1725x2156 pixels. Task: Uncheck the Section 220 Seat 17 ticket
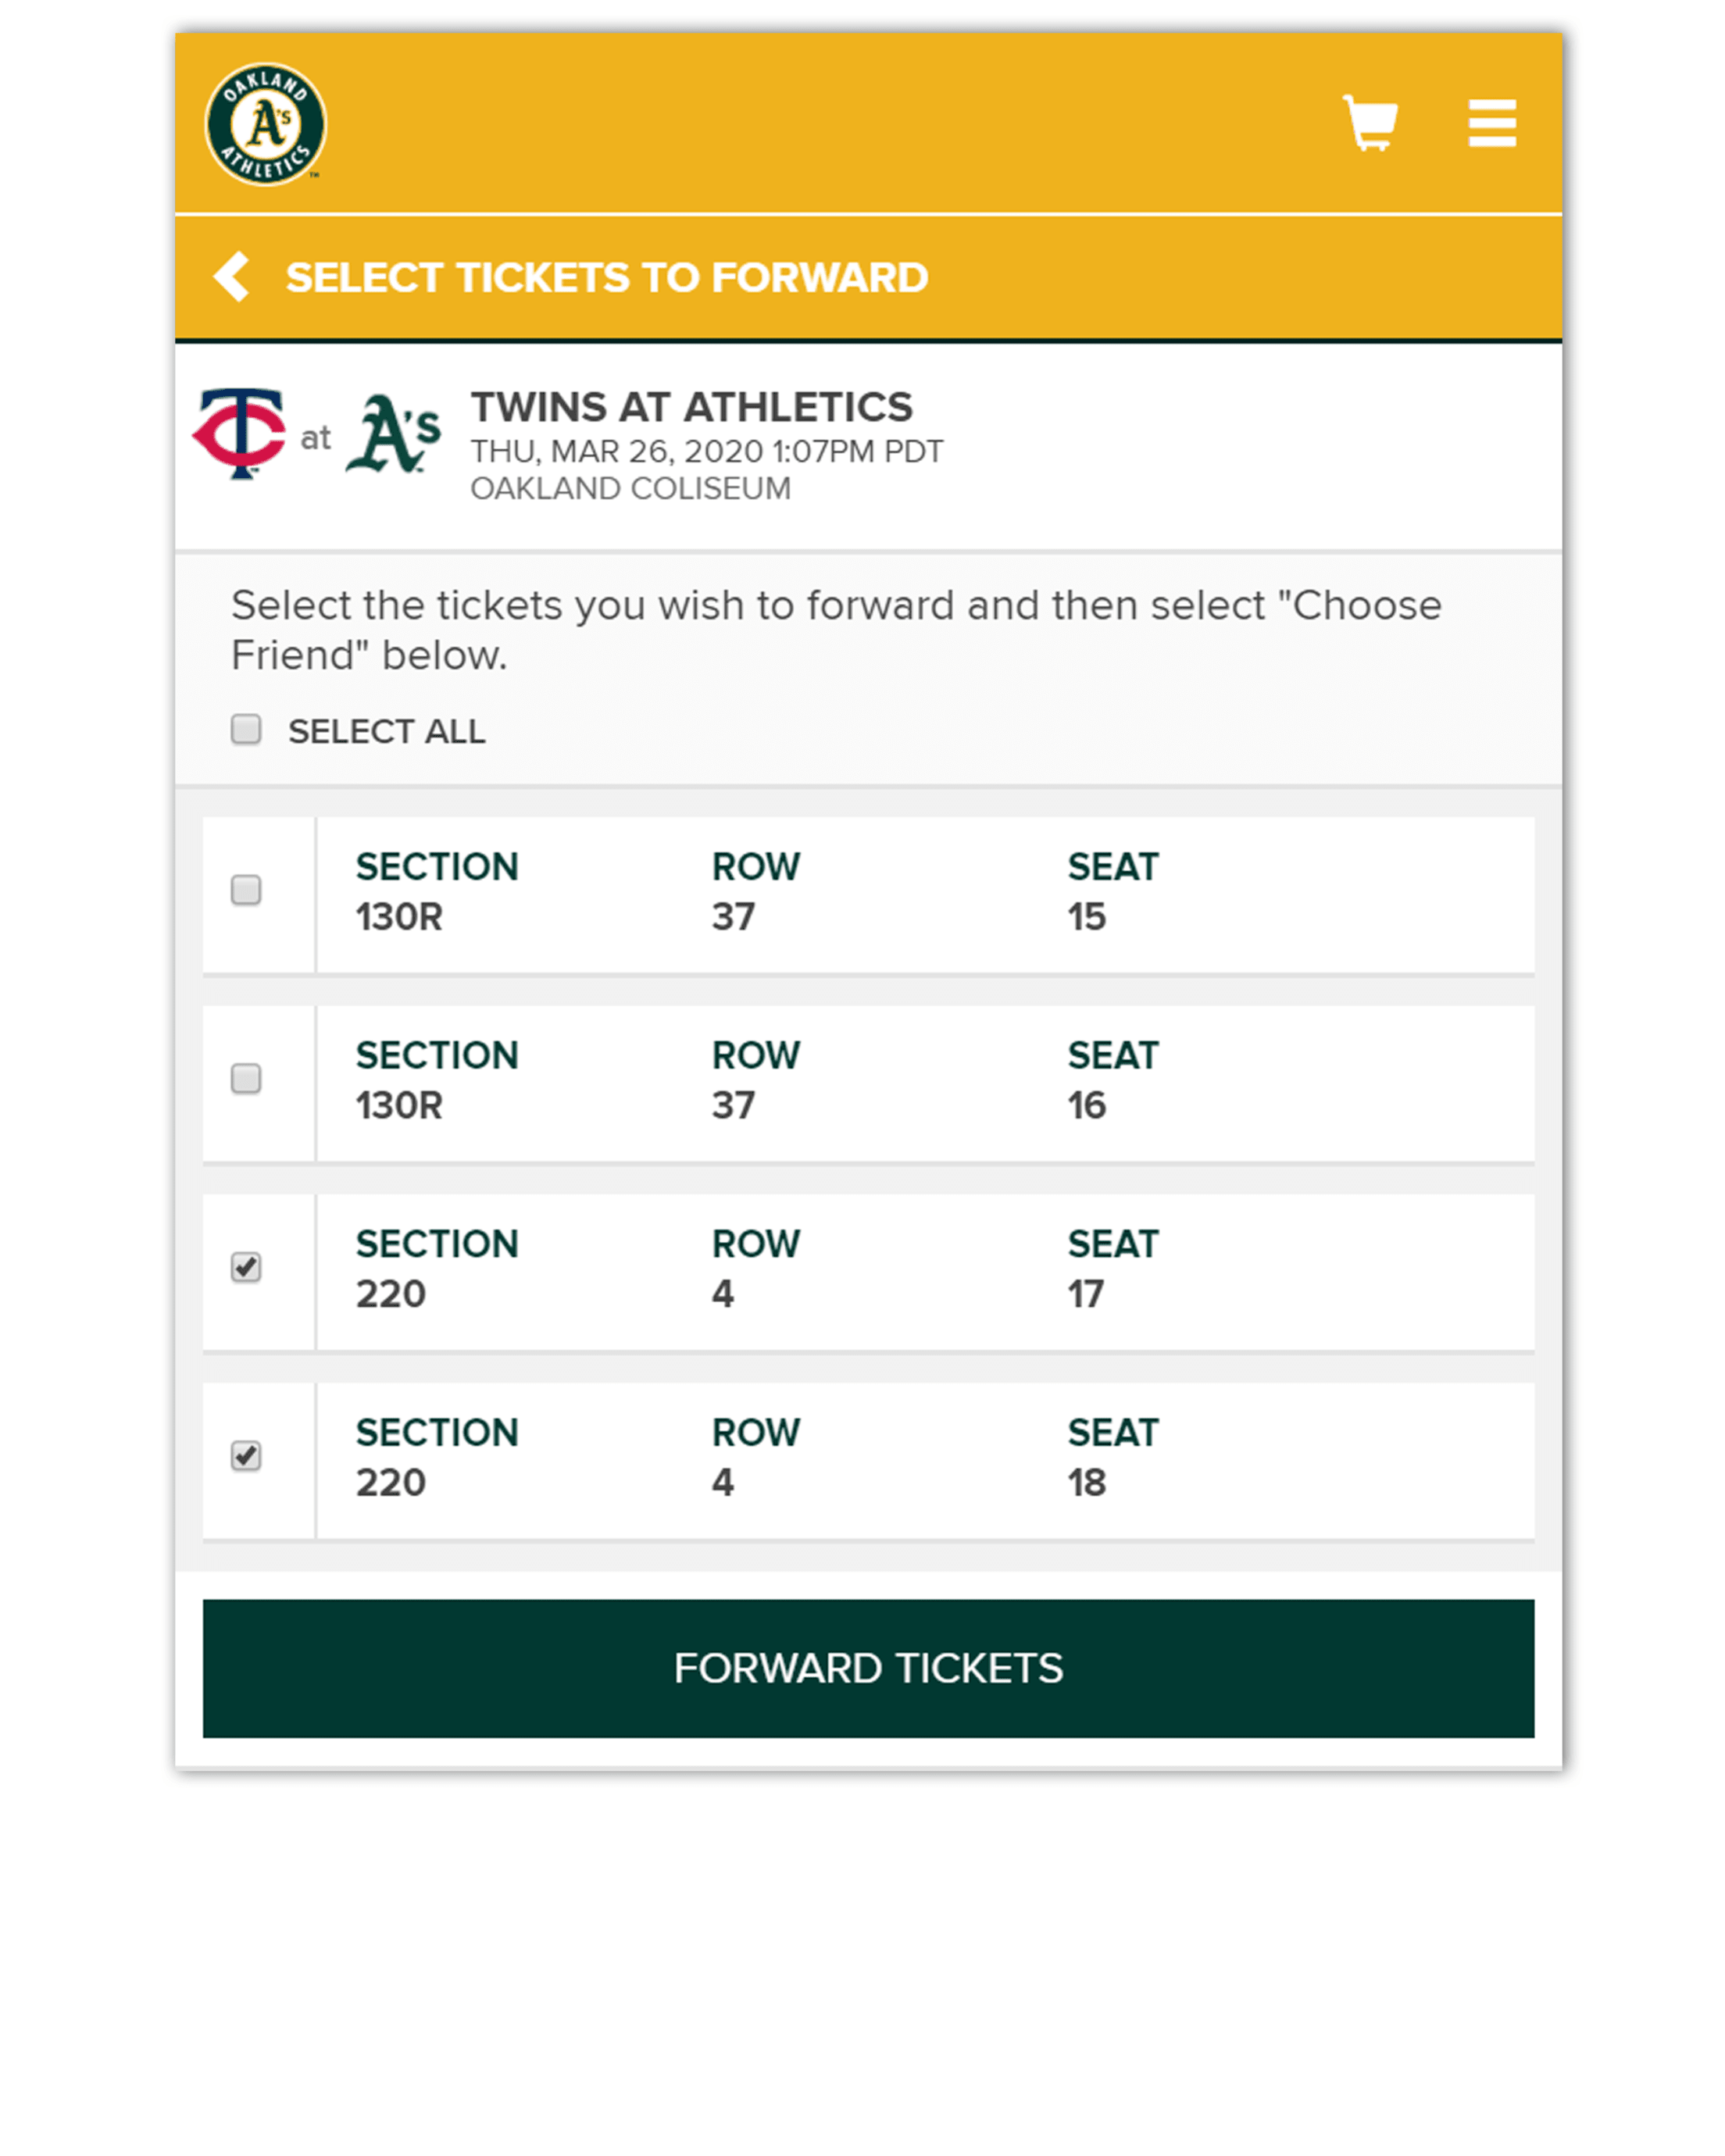pos(246,1267)
